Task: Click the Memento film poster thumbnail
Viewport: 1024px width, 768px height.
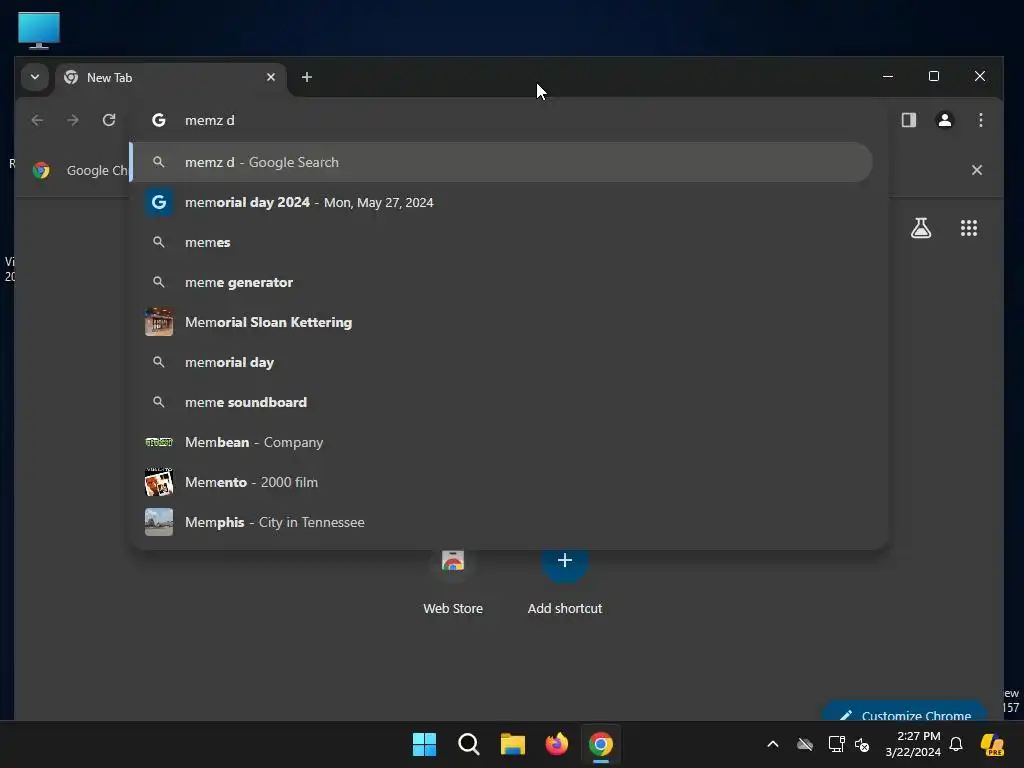Action: point(159,482)
